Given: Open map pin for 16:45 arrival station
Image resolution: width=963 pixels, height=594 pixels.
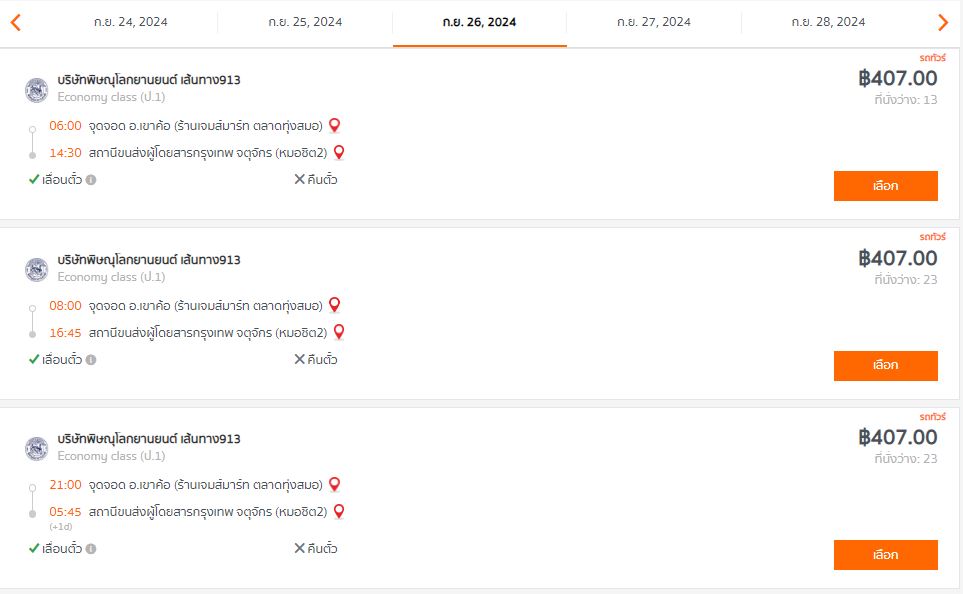Looking at the screenshot, I should pyautogui.click(x=339, y=332).
